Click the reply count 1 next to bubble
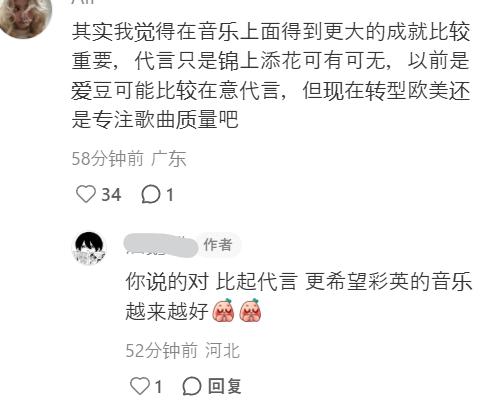The image size is (496, 418). (170, 195)
